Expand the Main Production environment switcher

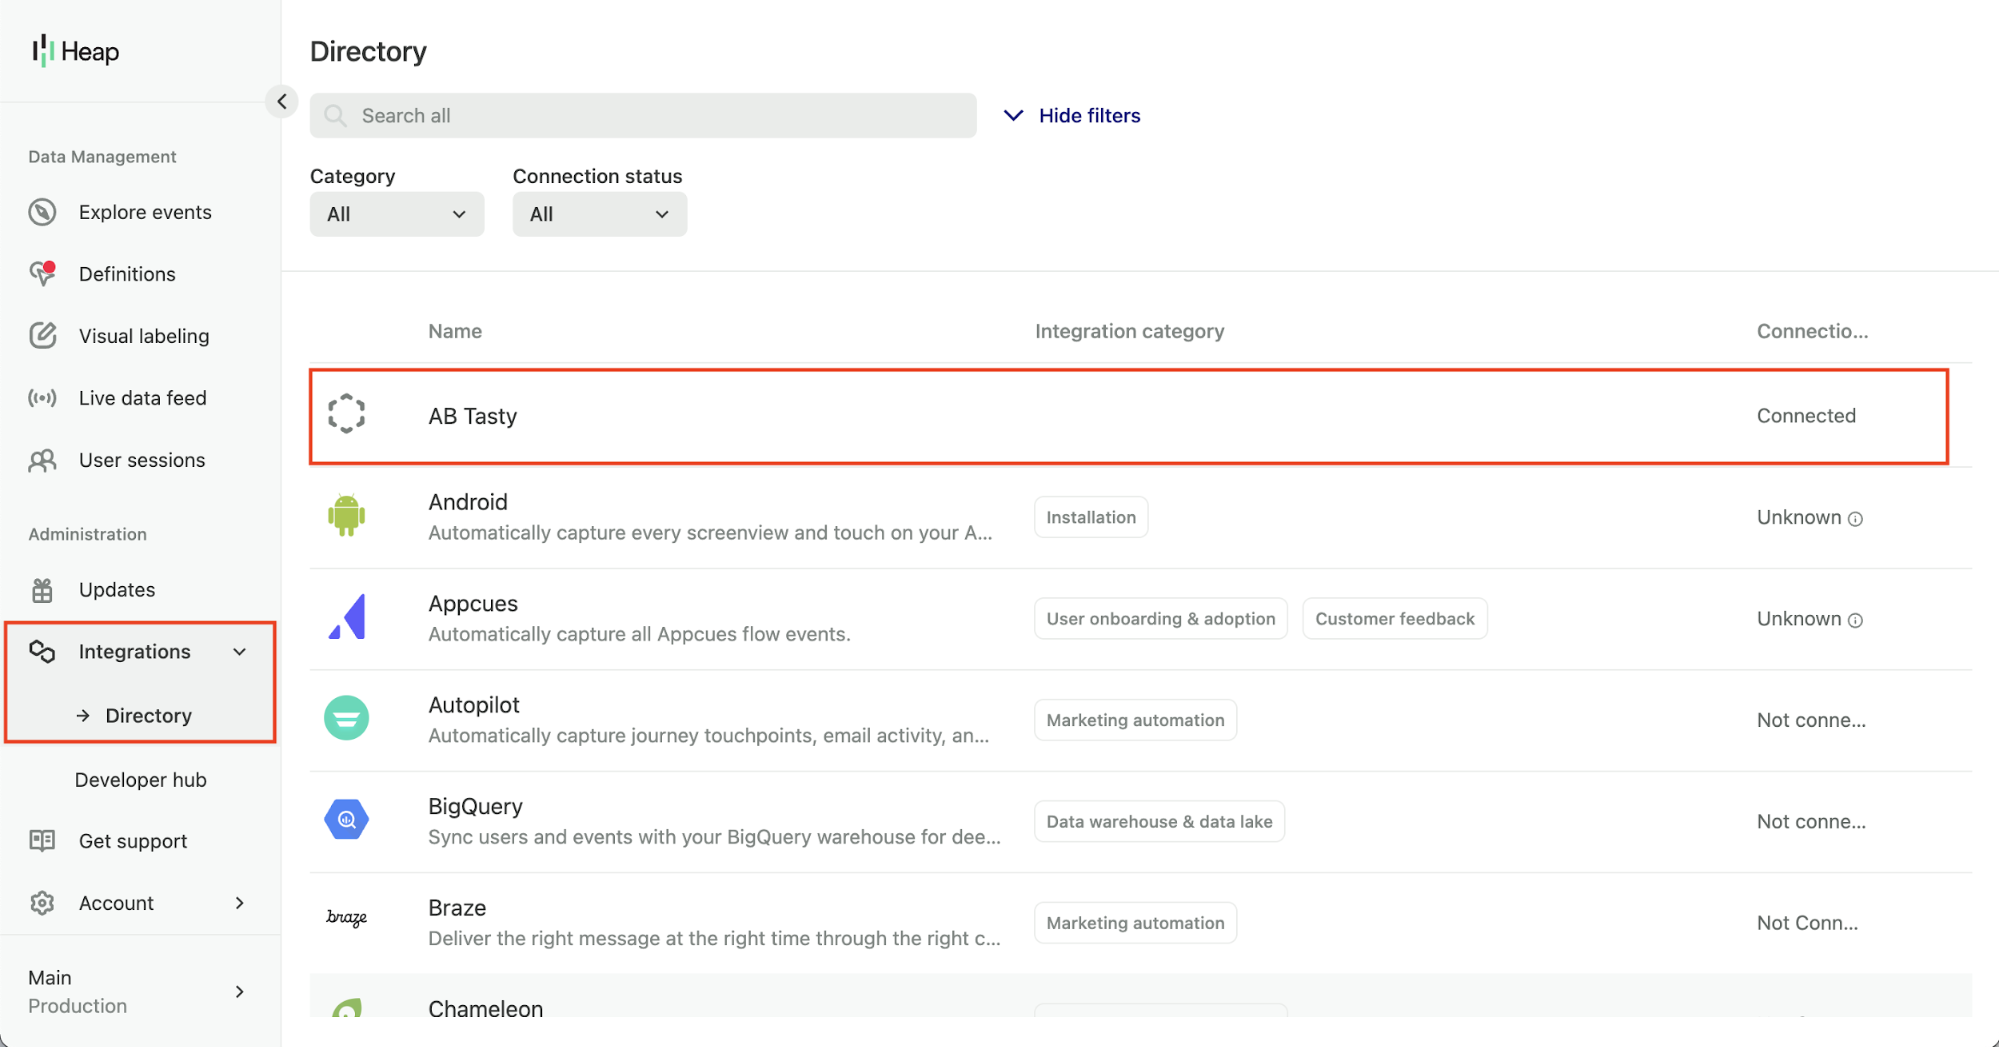pos(140,991)
